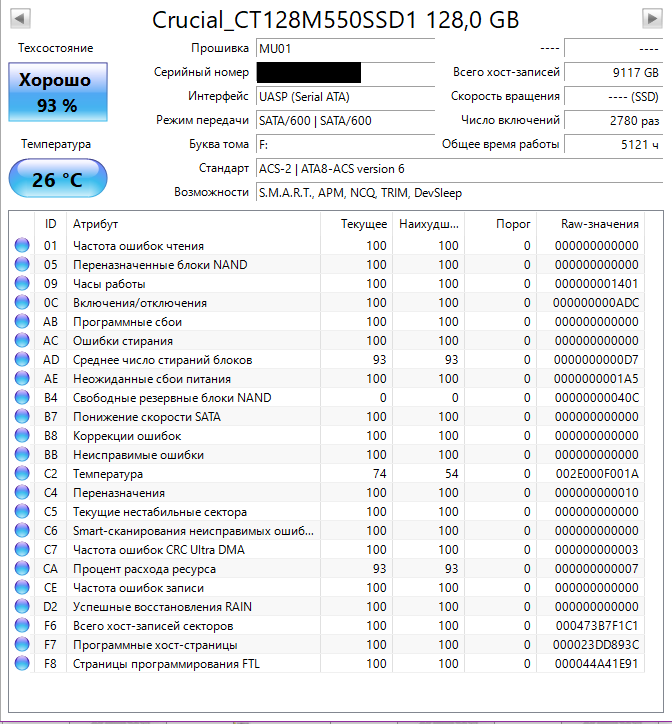Click raw value 002E000F001A
The width and height of the screenshot is (672, 724).
pyautogui.click(x=597, y=474)
